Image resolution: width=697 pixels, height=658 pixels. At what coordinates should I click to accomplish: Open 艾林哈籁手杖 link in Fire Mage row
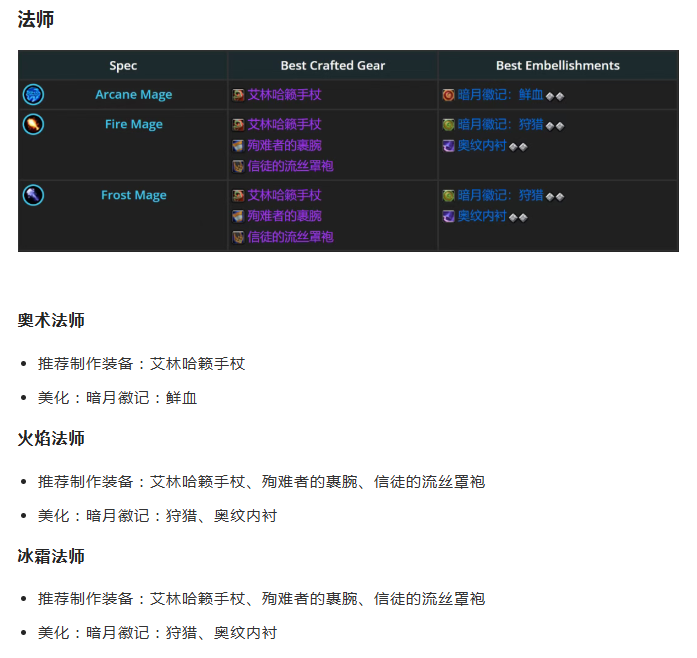point(284,125)
